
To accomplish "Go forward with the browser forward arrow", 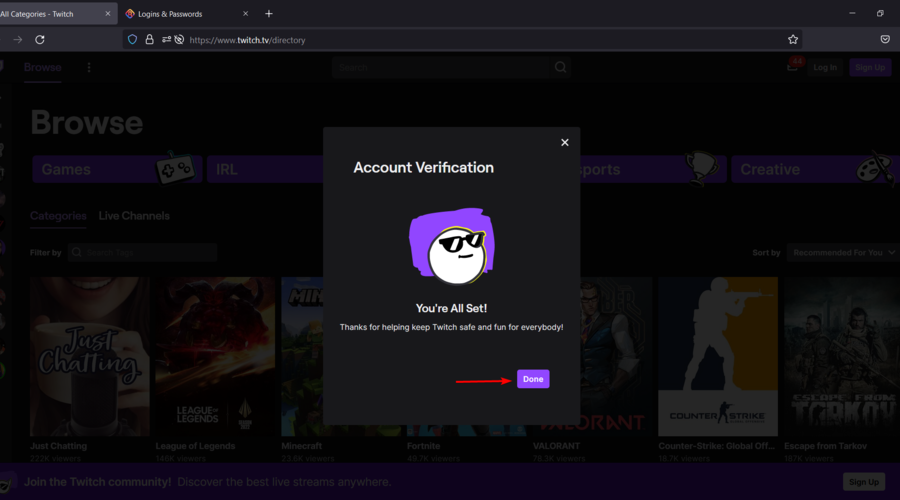I will (x=18, y=40).
